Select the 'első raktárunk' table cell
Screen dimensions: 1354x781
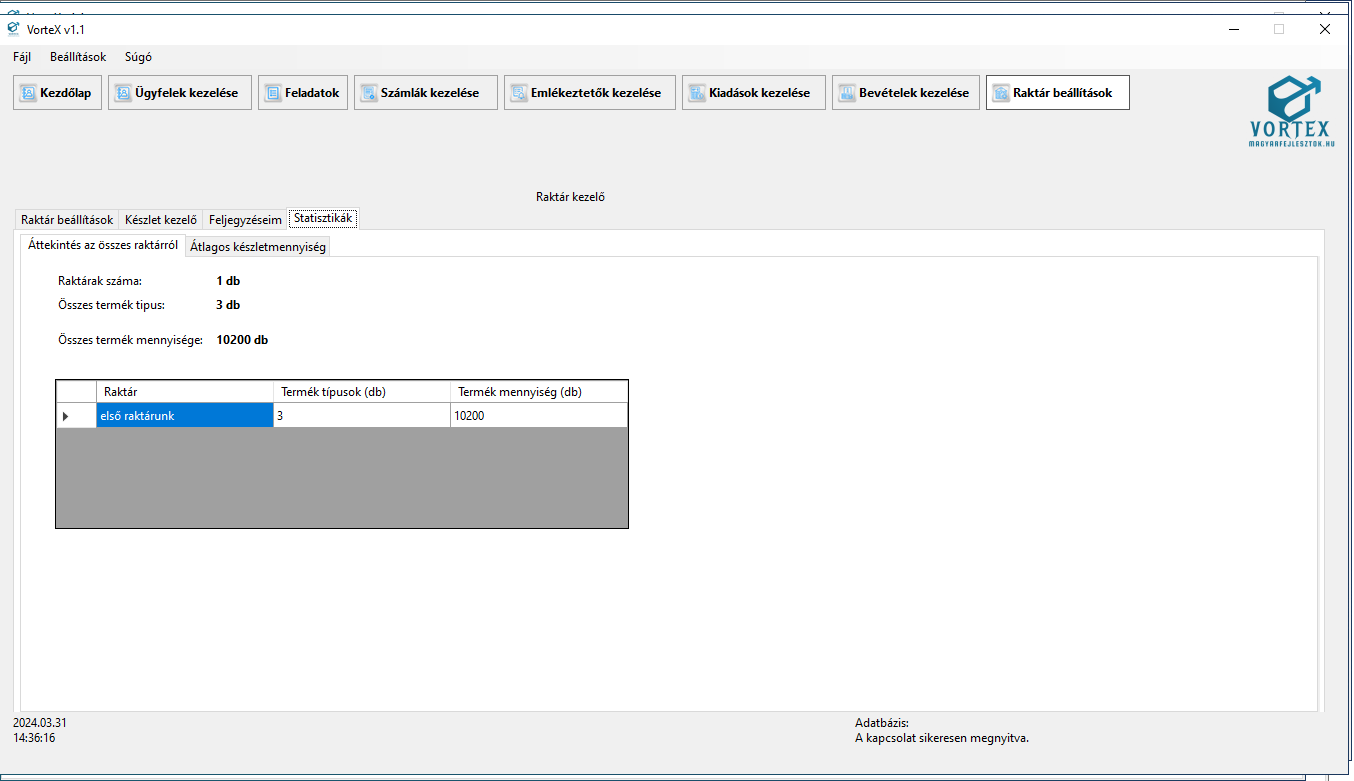pyautogui.click(x=184, y=416)
